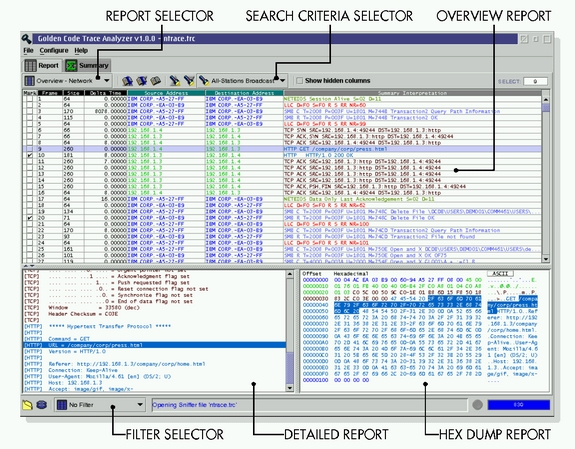
Task: Switch to the Summary tab
Action: (87, 66)
